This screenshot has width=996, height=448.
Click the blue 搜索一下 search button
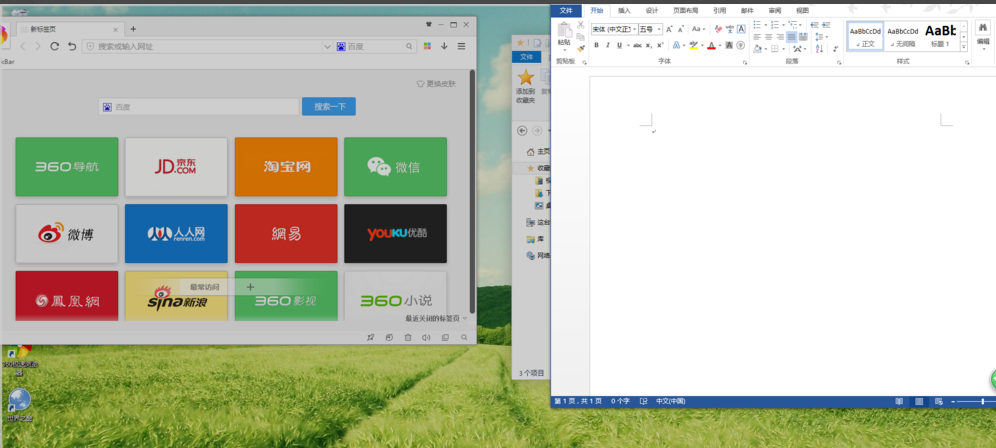[x=328, y=106]
